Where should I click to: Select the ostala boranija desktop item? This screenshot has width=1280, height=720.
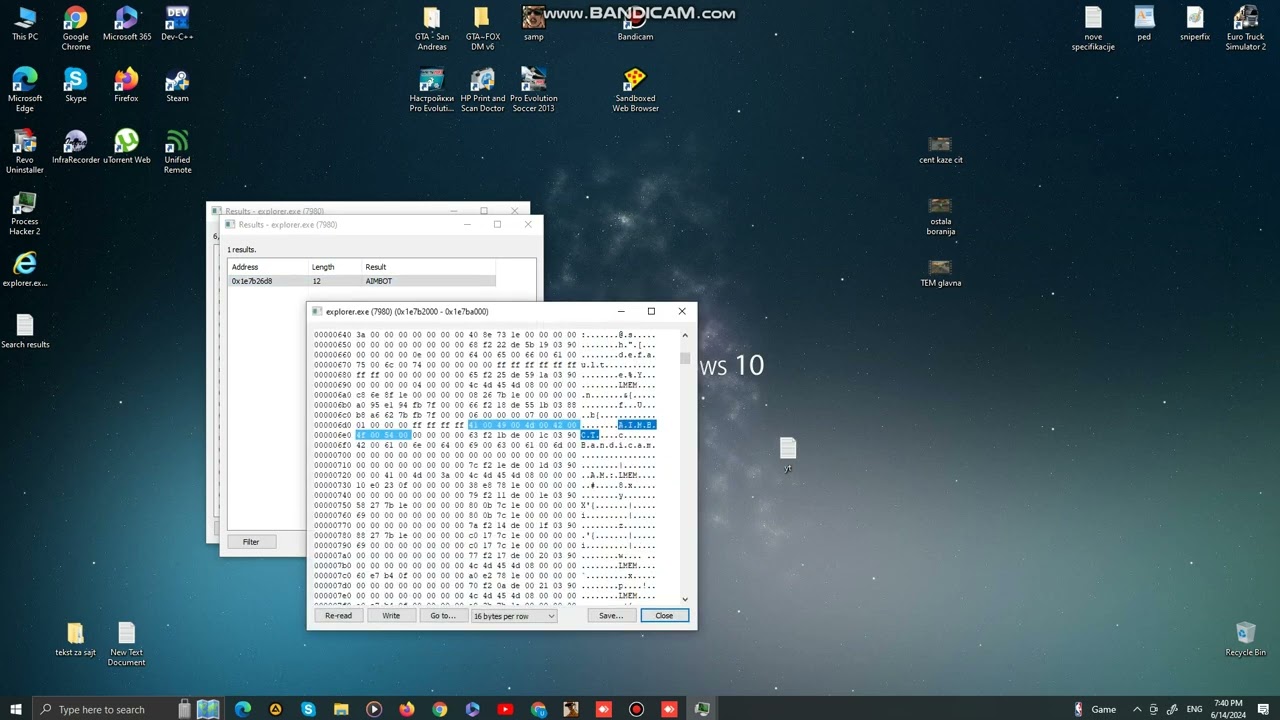click(x=941, y=216)
